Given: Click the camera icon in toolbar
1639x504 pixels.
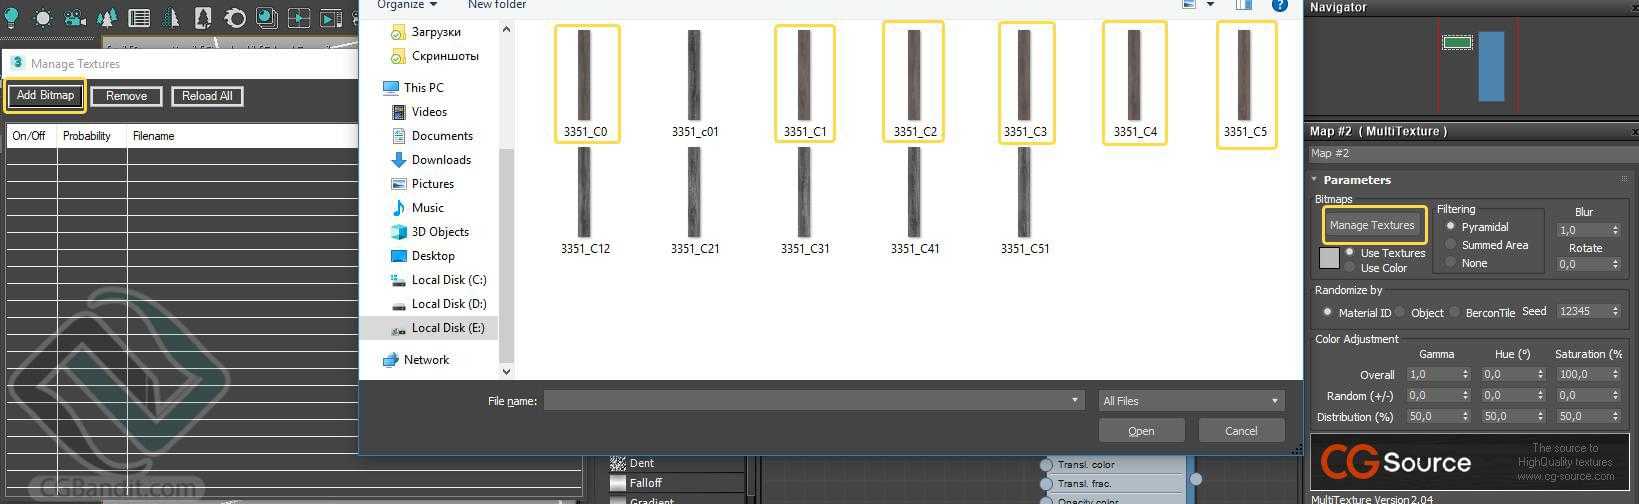Looking at the screenshot, I should click(x=75, y=18).
